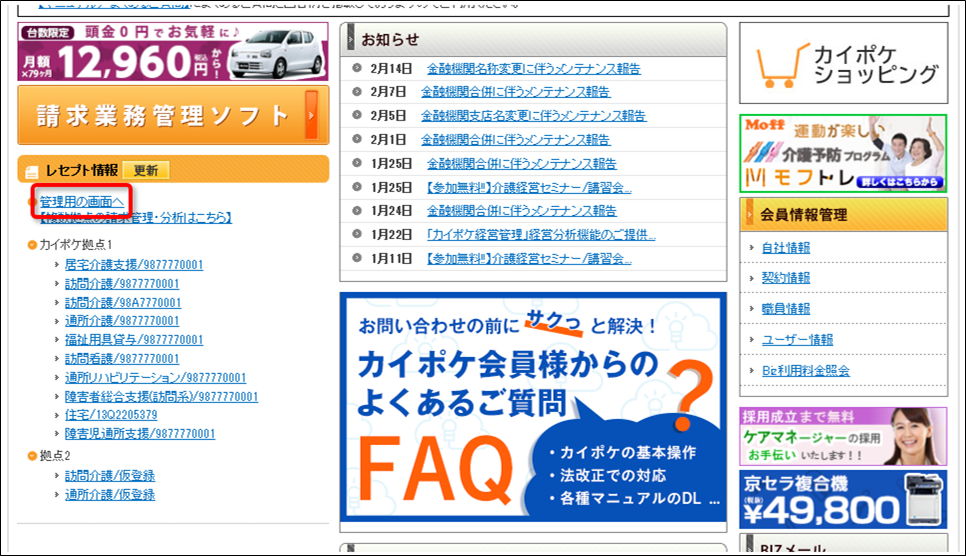
Task: Open the car lease 12,960円 ad banner
Action: 172,52
